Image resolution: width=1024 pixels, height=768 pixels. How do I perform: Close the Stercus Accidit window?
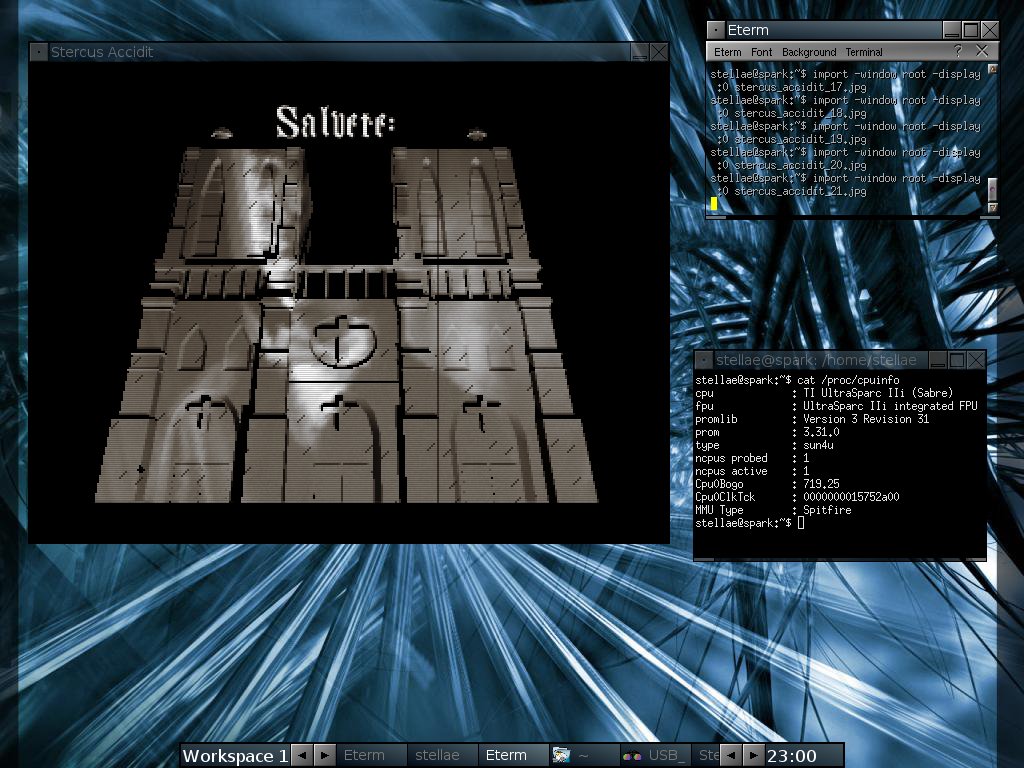[x=658, y=52]
